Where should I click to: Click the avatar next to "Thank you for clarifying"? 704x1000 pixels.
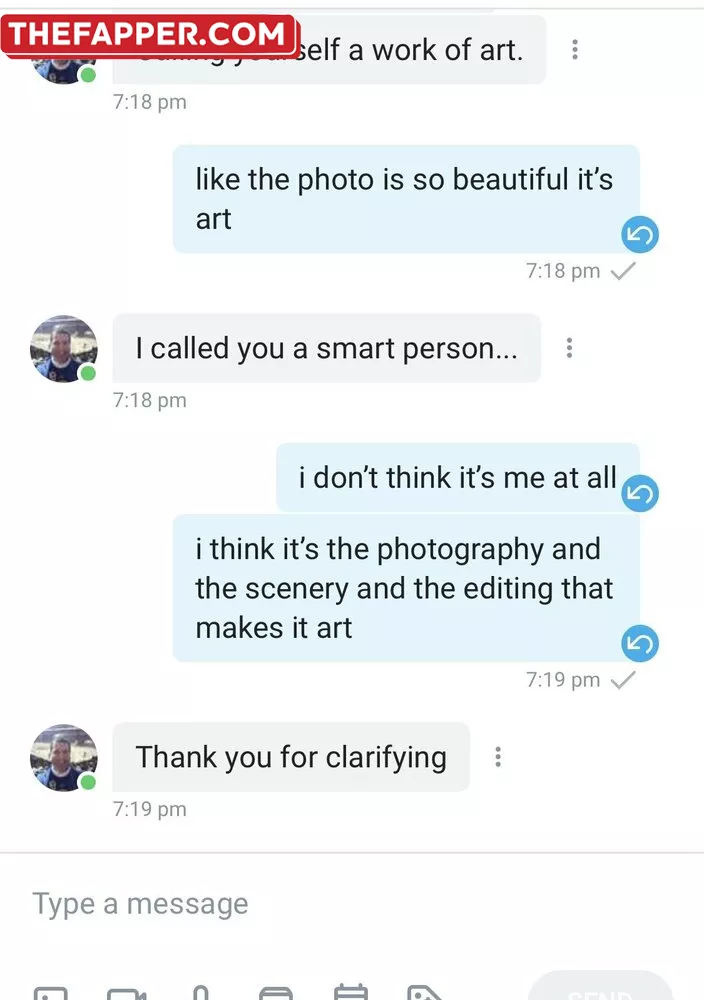click(x=64, y=758)
